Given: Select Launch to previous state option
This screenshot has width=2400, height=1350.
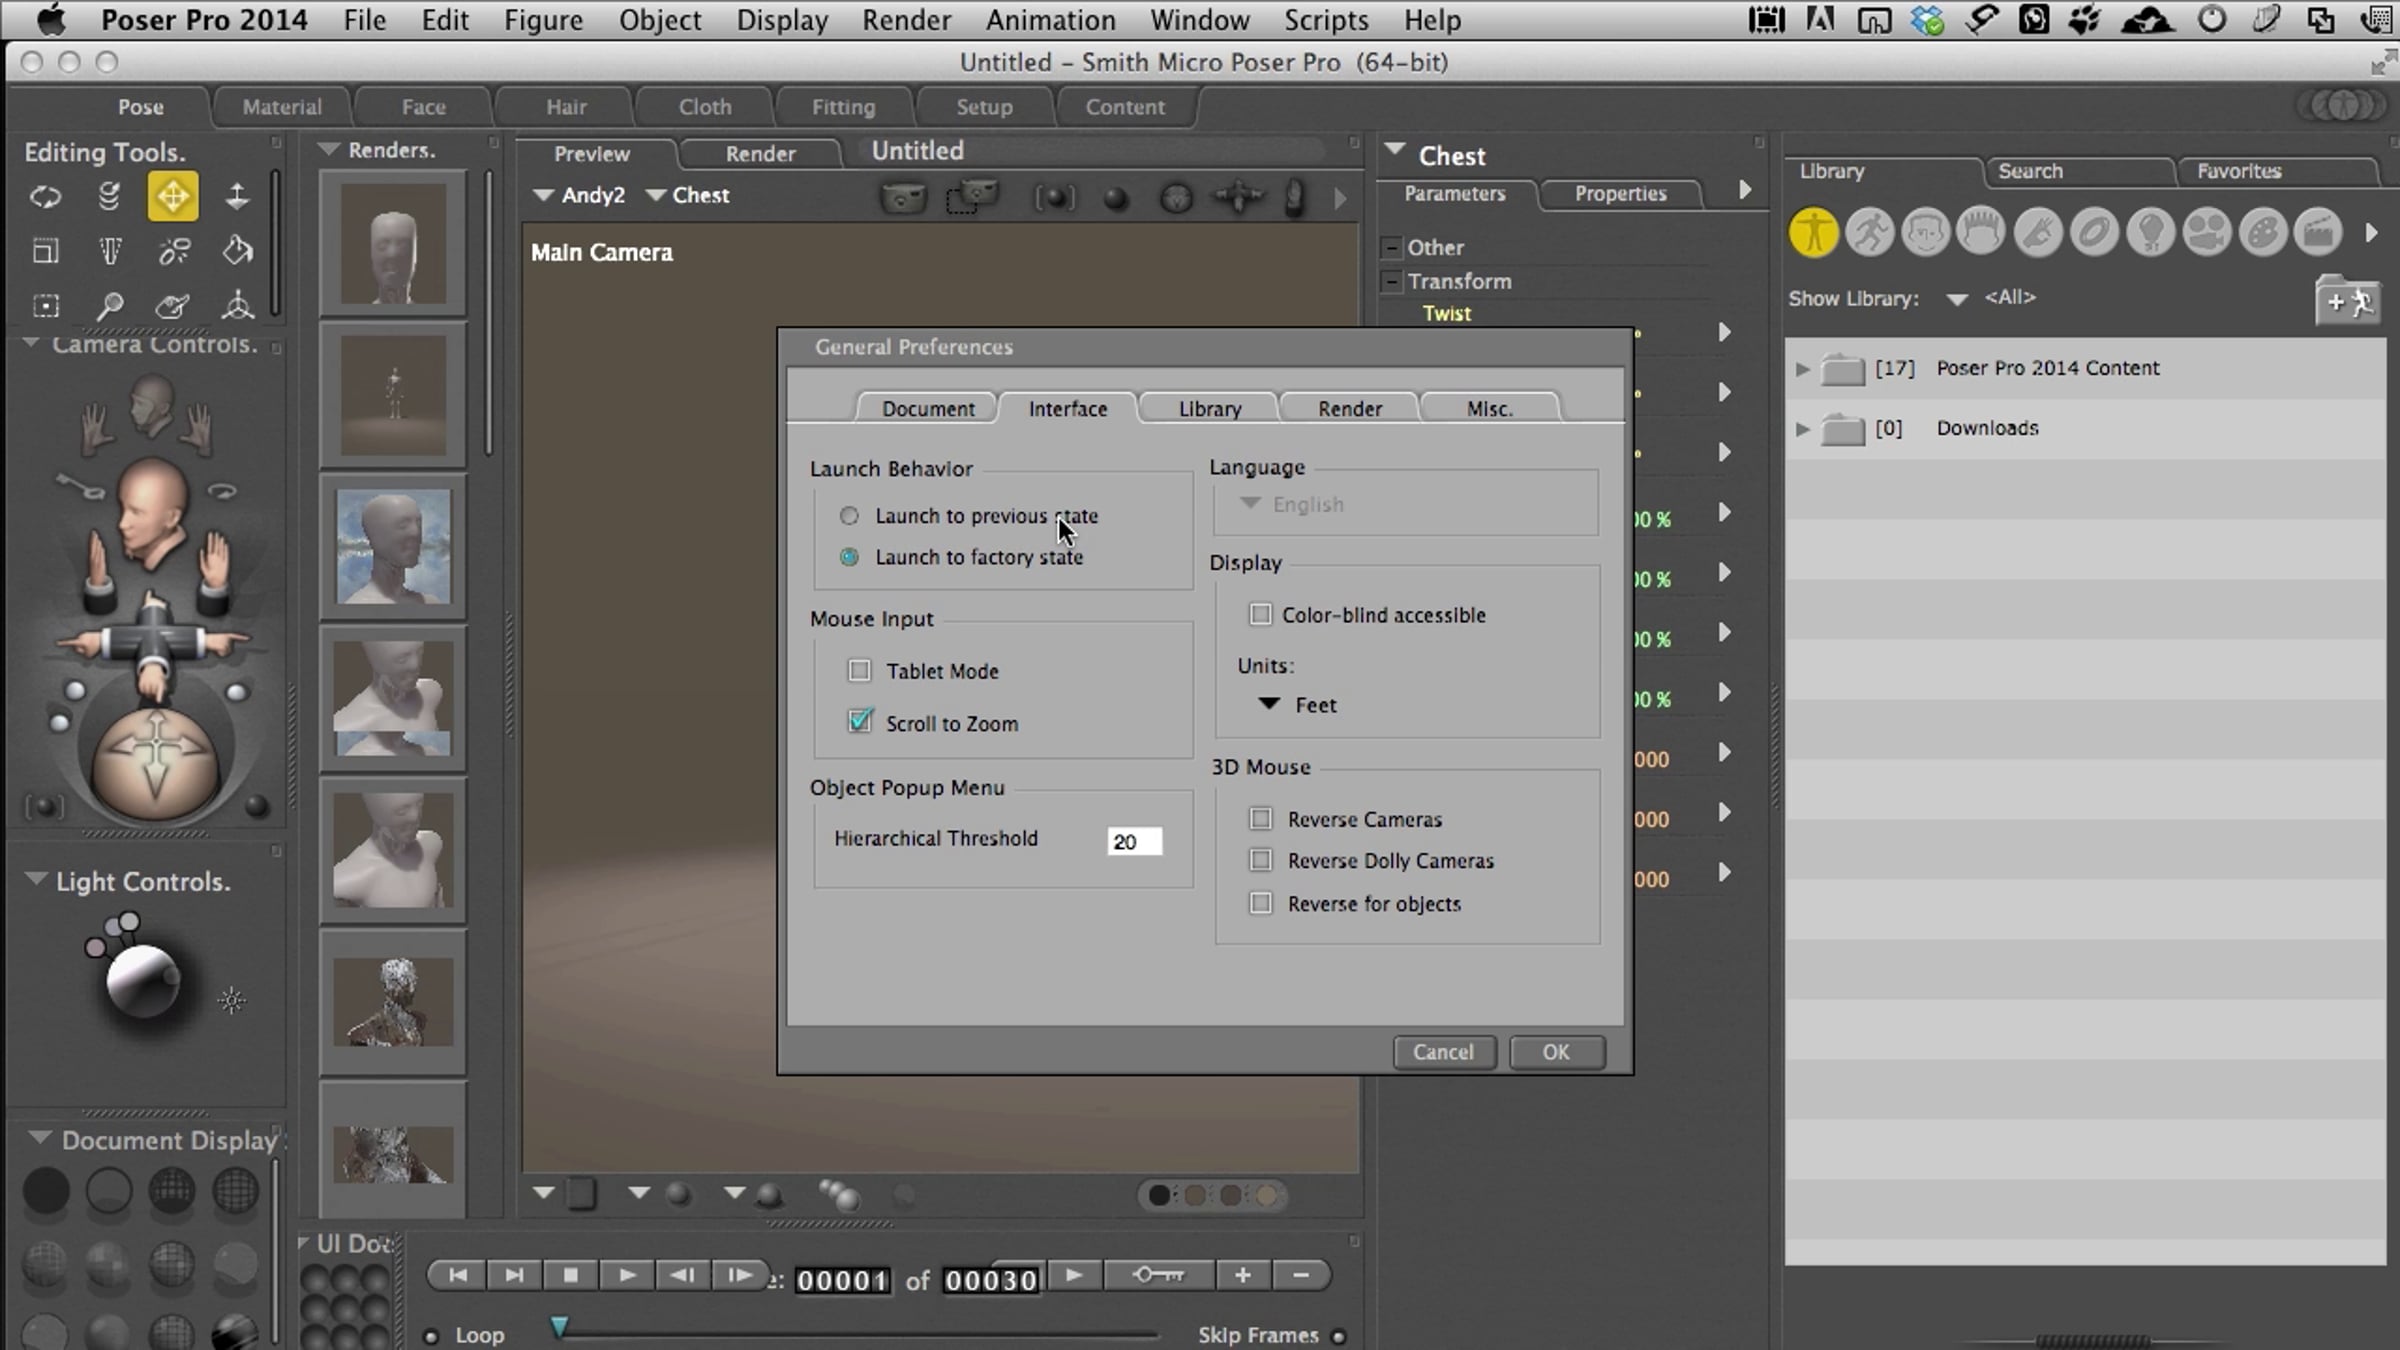Looking at the screenshot, I should click(x=849, y=516).
